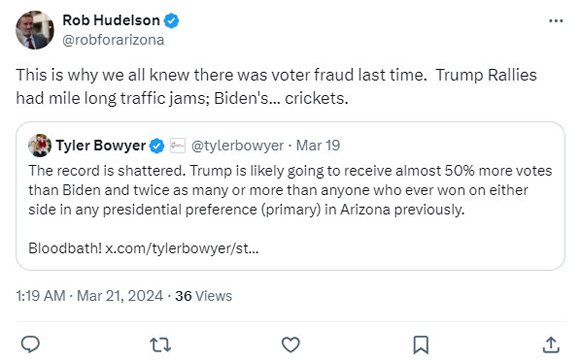The height and width of the screenshot is (360, 581).
Task: Repost this tweet with retweet icon
Action: (x=160, y=344)
